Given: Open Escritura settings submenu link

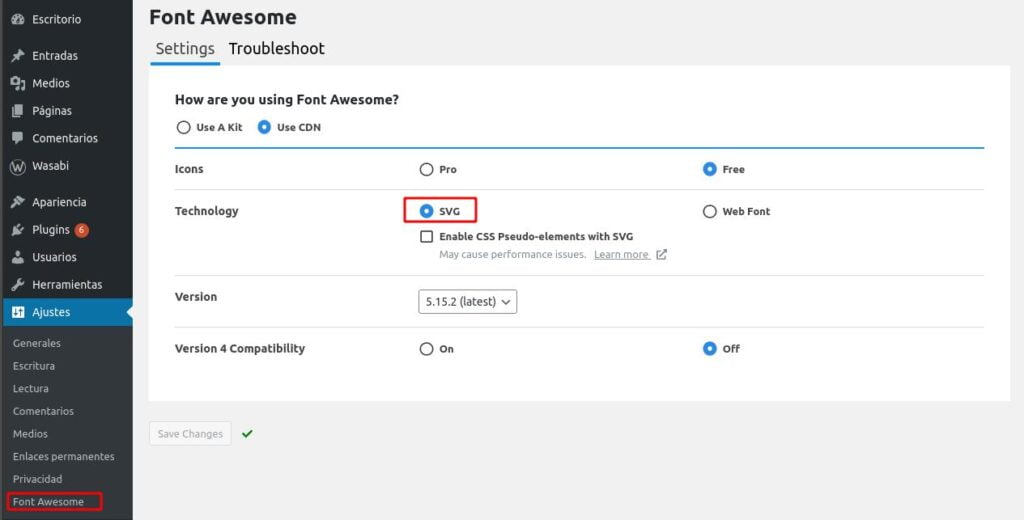Looking at the screenshot, I should [34, 366].
